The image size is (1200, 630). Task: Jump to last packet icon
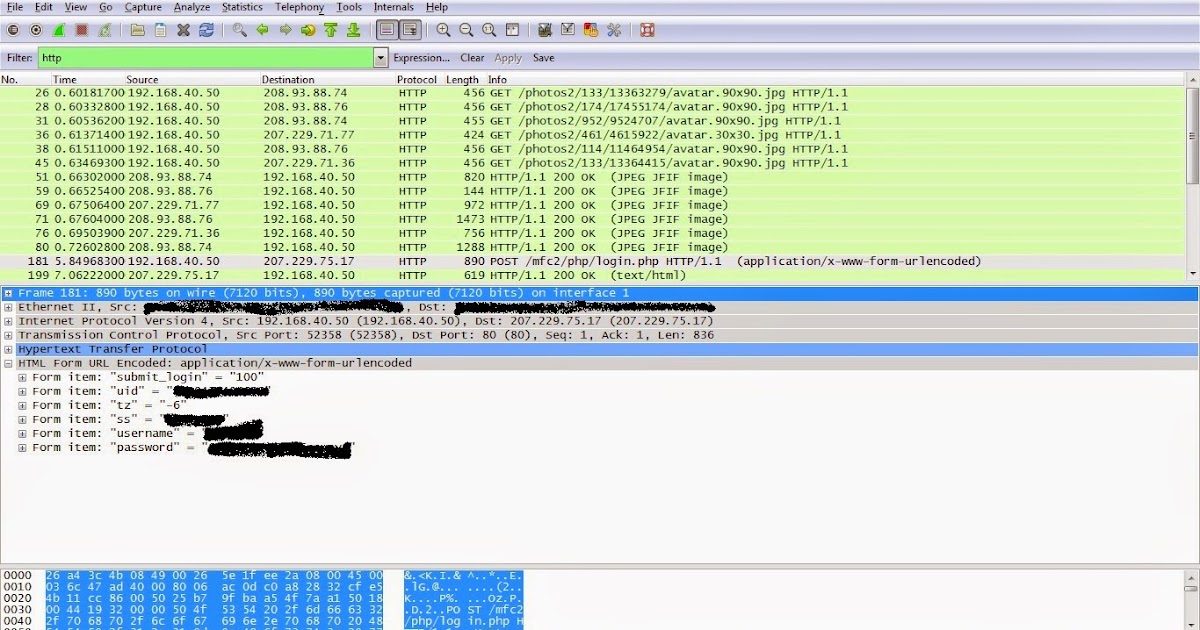[x=353, y=30]
